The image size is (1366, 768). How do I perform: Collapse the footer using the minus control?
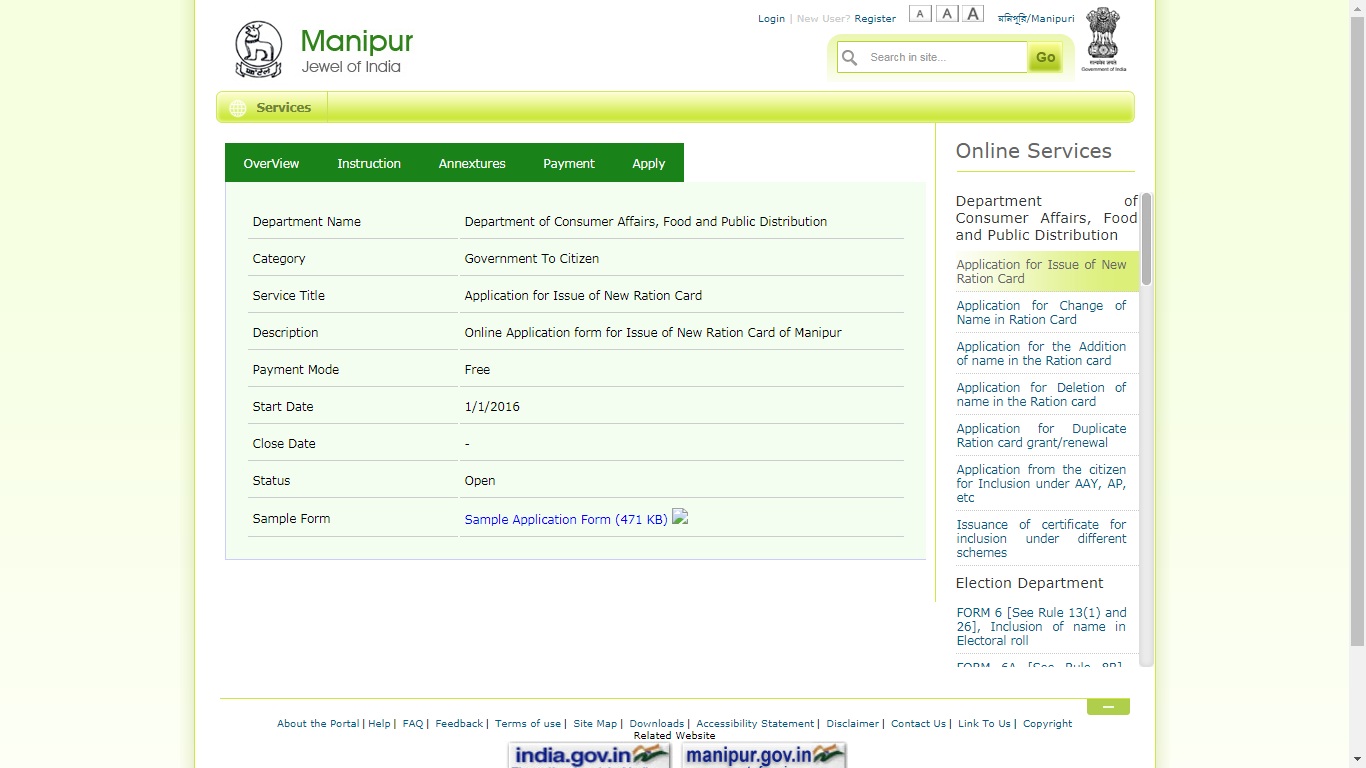(1108, 706)
